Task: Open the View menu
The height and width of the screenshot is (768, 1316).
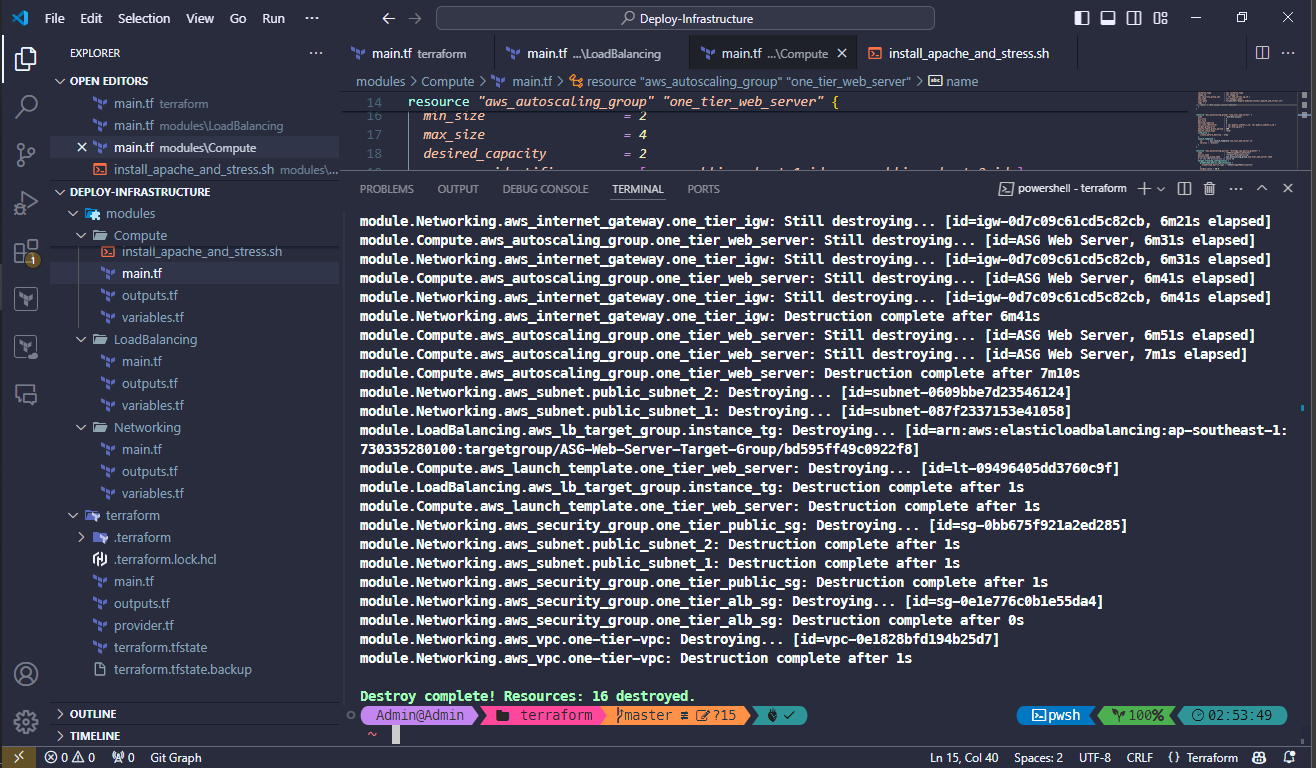Action: point(200,18)
